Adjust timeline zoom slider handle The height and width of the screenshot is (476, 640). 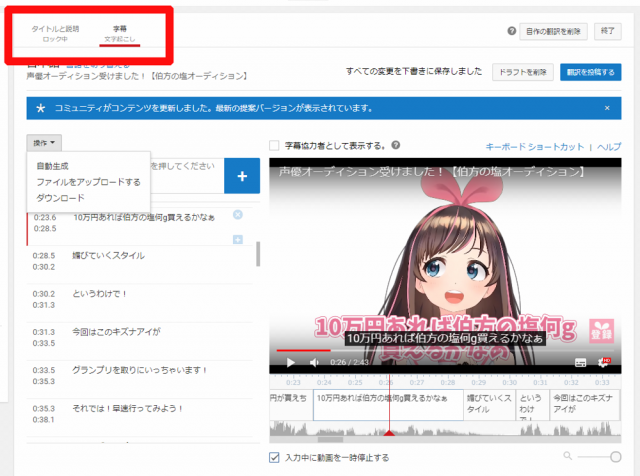(615, 457)
